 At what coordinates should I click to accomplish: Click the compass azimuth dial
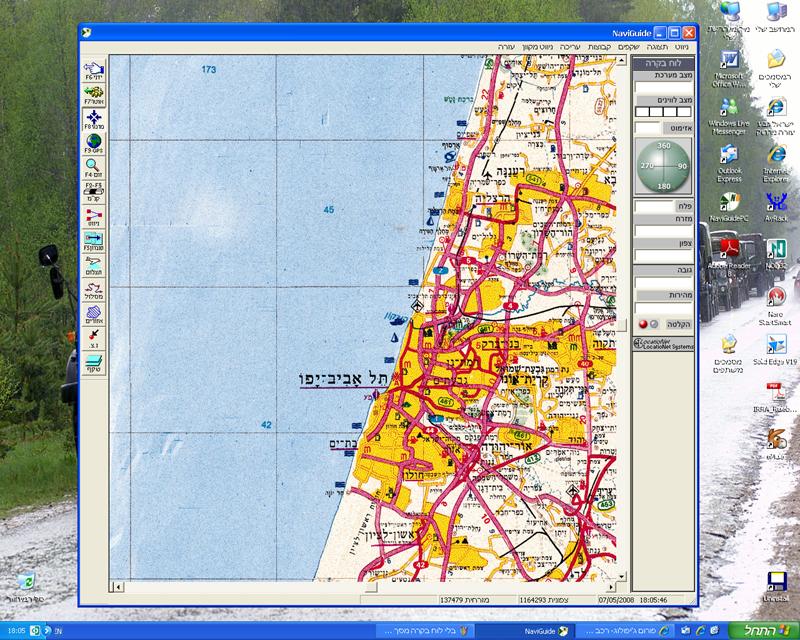coord(663,165)
